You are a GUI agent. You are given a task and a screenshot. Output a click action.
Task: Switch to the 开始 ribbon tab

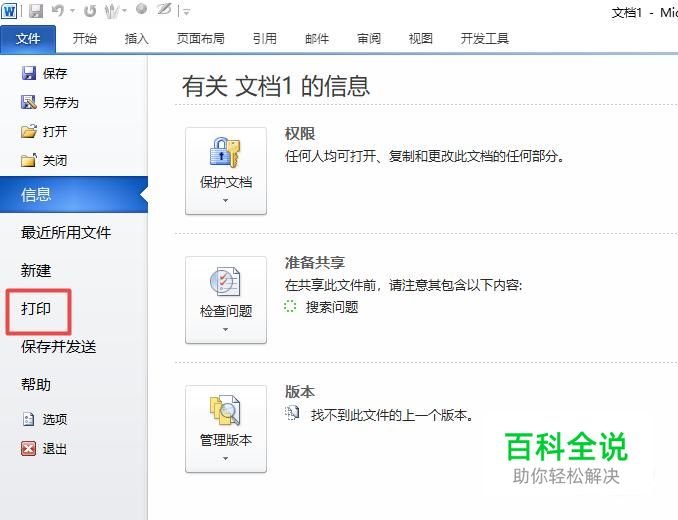point(84,39)
